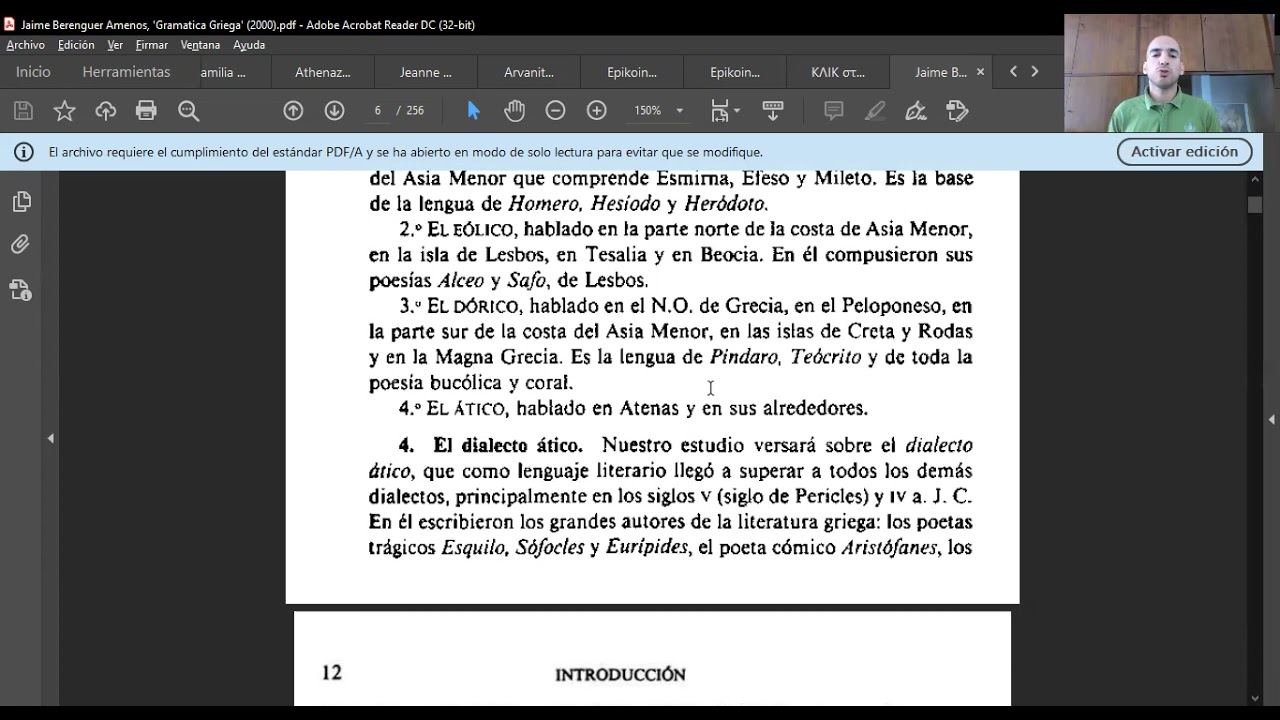Open the attachments paperclip panel
The image size is (1280, 720).
pyautogui.click(x=21, y=245)
